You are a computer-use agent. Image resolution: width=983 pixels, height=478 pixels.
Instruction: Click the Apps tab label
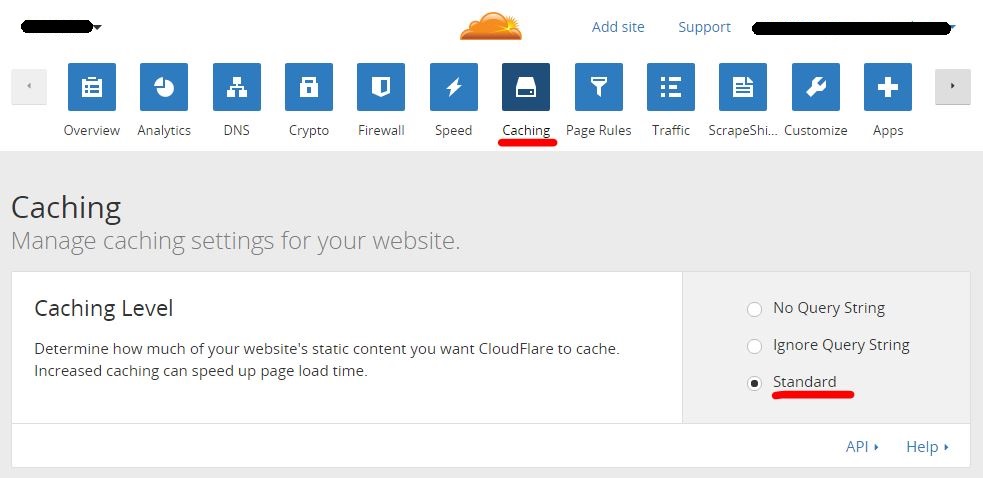[888, 130]
